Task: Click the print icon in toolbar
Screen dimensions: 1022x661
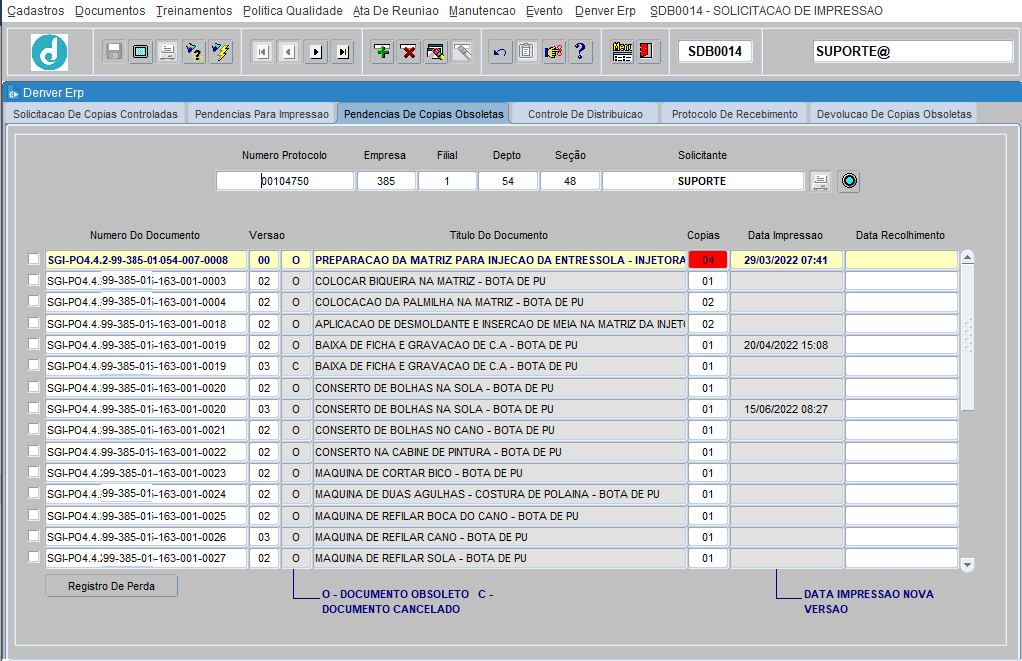Action: [x=168, y=51]
